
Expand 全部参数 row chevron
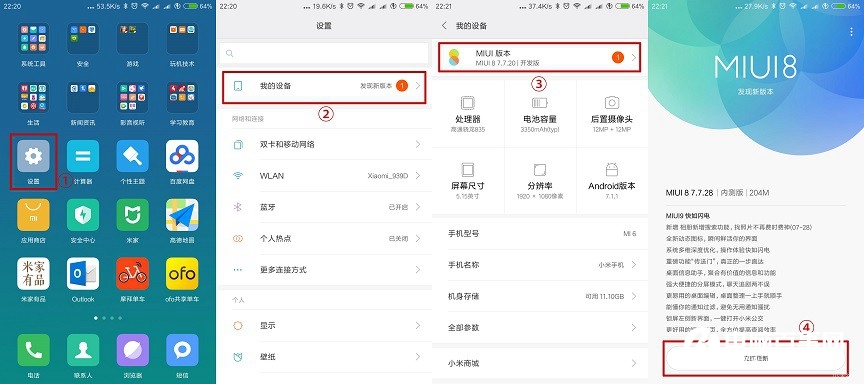634,328
